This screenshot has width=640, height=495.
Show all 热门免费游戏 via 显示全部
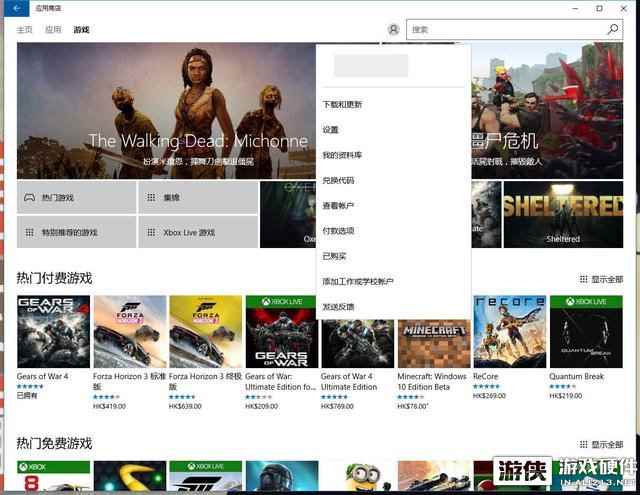[601, 444]
